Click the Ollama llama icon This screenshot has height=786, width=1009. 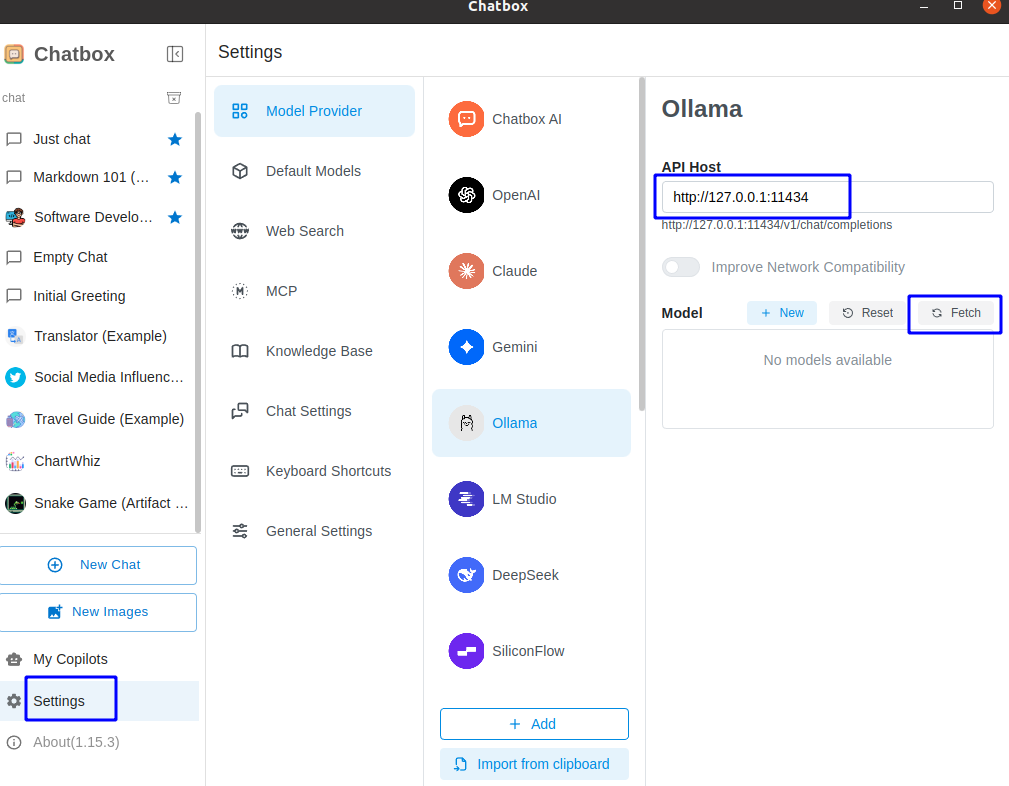pyautogui.click(x=467, y=423)
